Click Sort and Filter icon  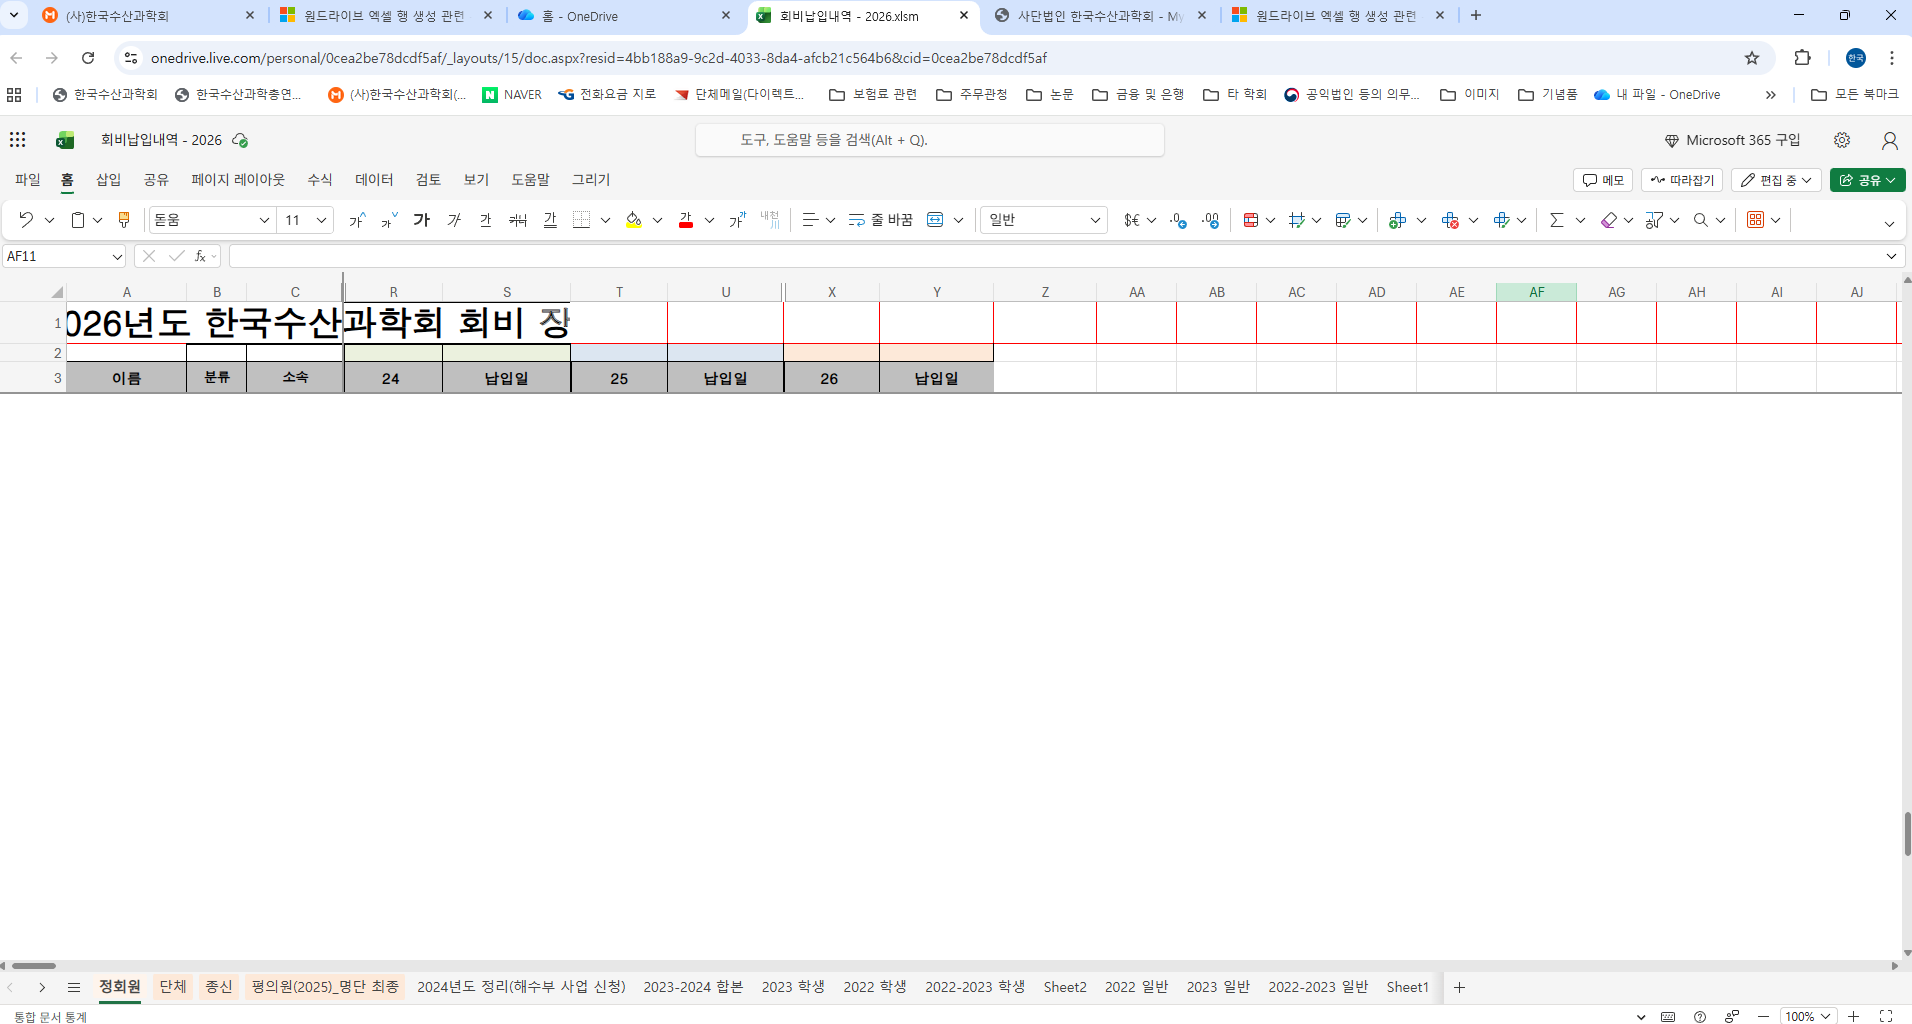tap(1654, 220)
